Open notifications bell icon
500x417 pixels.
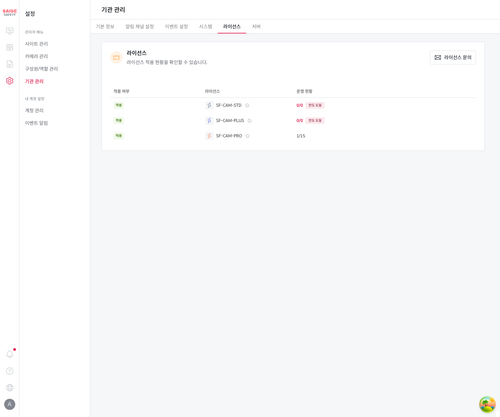click(x=10, y=354)
